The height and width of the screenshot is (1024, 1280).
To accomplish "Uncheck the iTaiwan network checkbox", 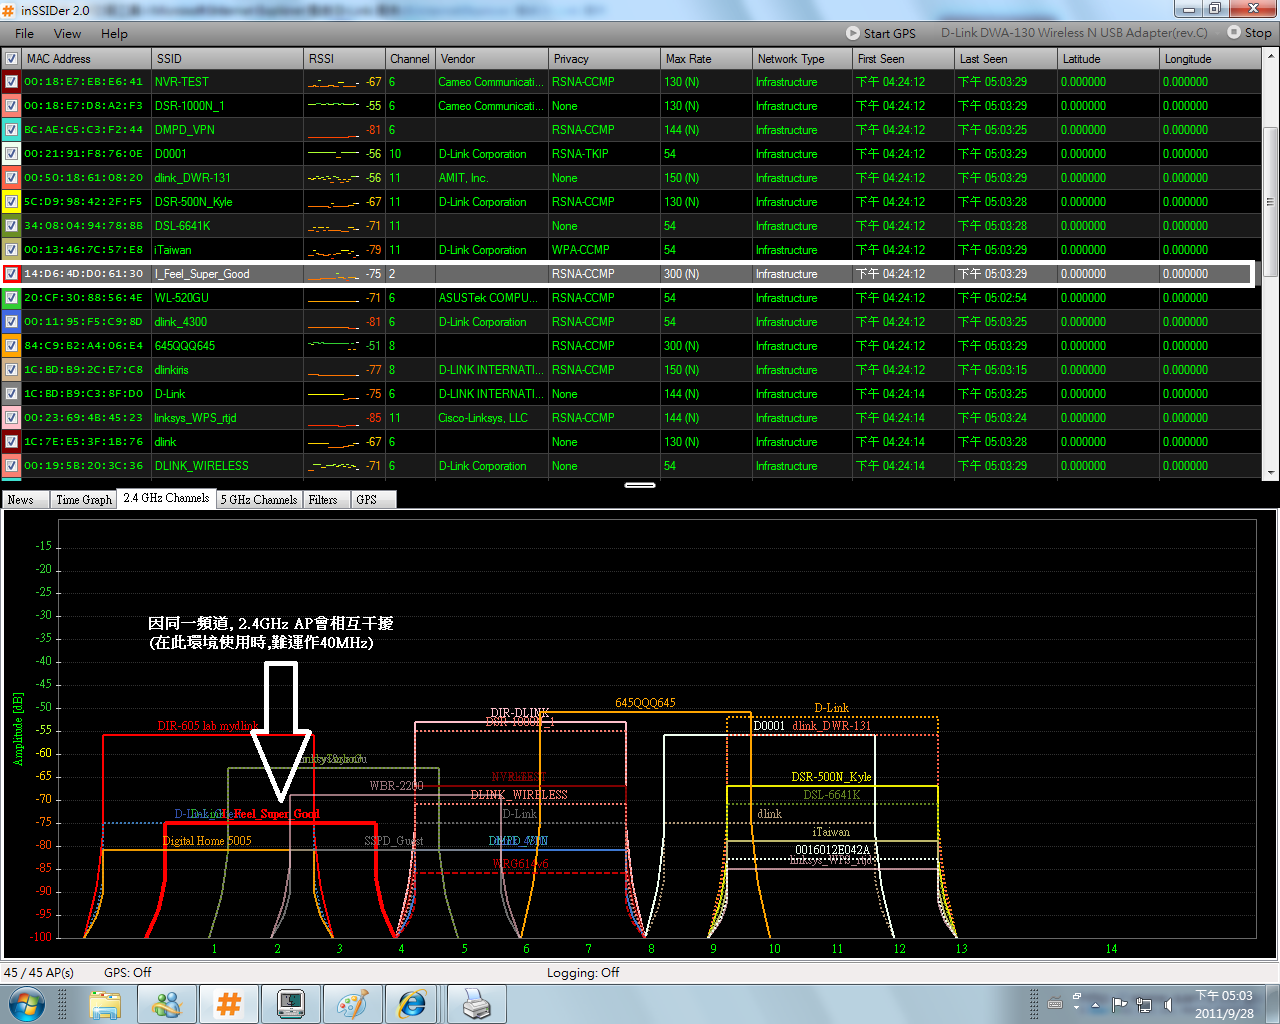I will tap(11, 250).
